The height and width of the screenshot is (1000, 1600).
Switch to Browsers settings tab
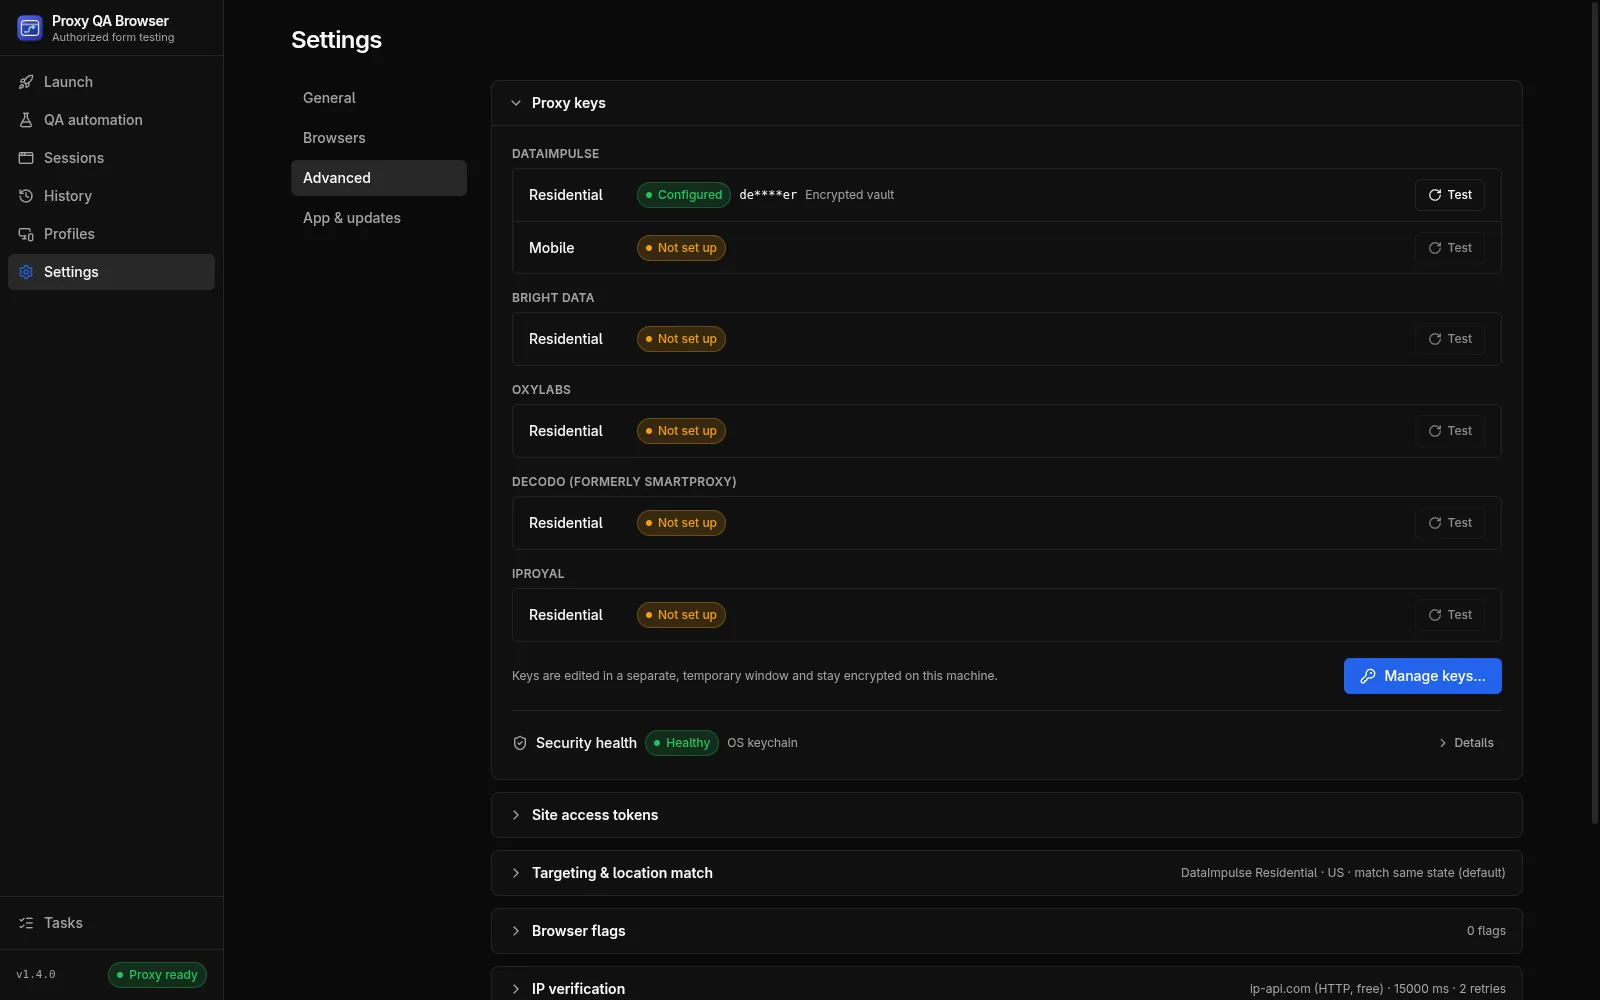[x=379, y=138]
